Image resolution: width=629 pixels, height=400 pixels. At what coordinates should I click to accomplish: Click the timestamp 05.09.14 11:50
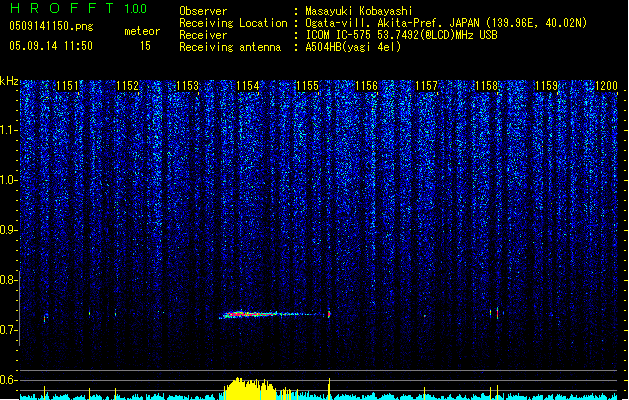click(x=51, y=46)
